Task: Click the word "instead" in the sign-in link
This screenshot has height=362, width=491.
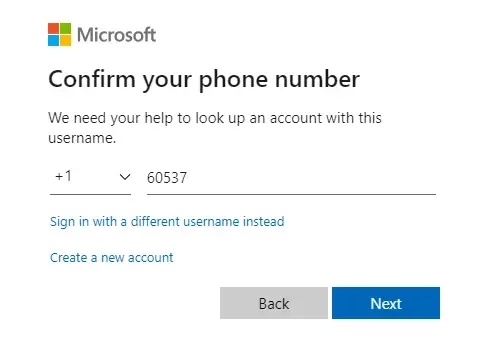Action: tap(263, 221)
